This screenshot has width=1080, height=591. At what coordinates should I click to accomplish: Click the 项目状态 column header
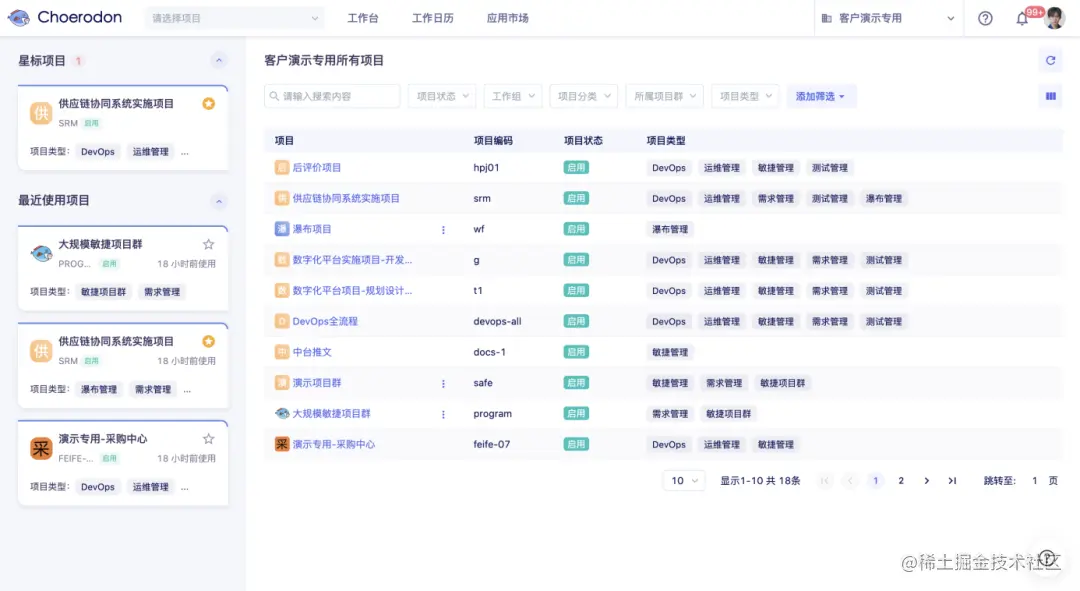(x=583, y=141)
